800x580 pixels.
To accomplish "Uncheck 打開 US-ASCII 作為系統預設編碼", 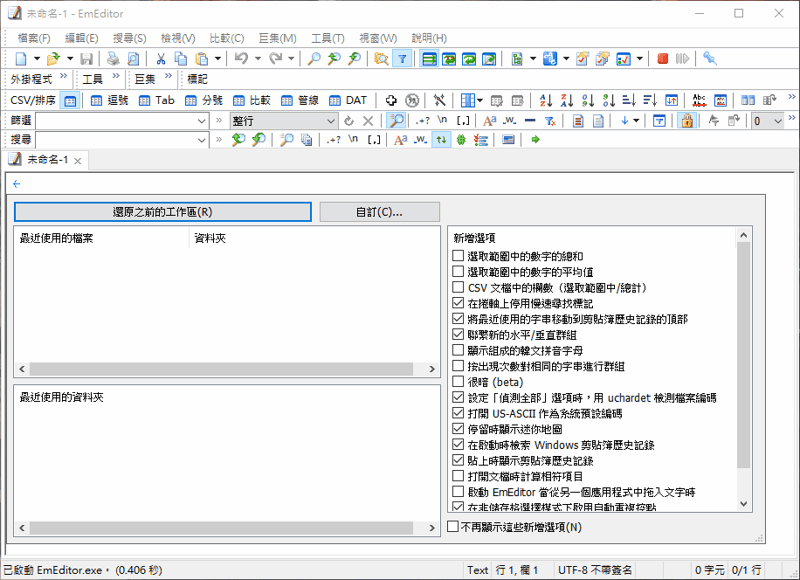I will [458, 413].
